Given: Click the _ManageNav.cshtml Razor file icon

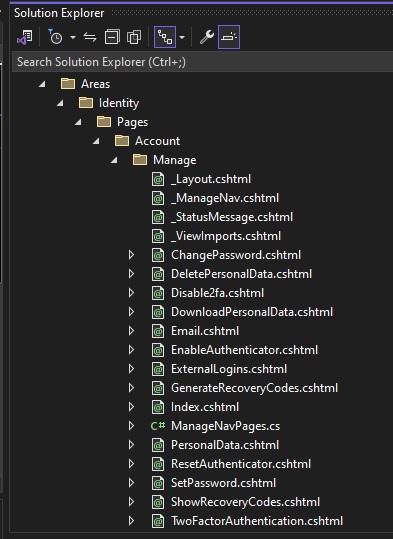Looking at the screenshot, I should (x=158, y=198).
